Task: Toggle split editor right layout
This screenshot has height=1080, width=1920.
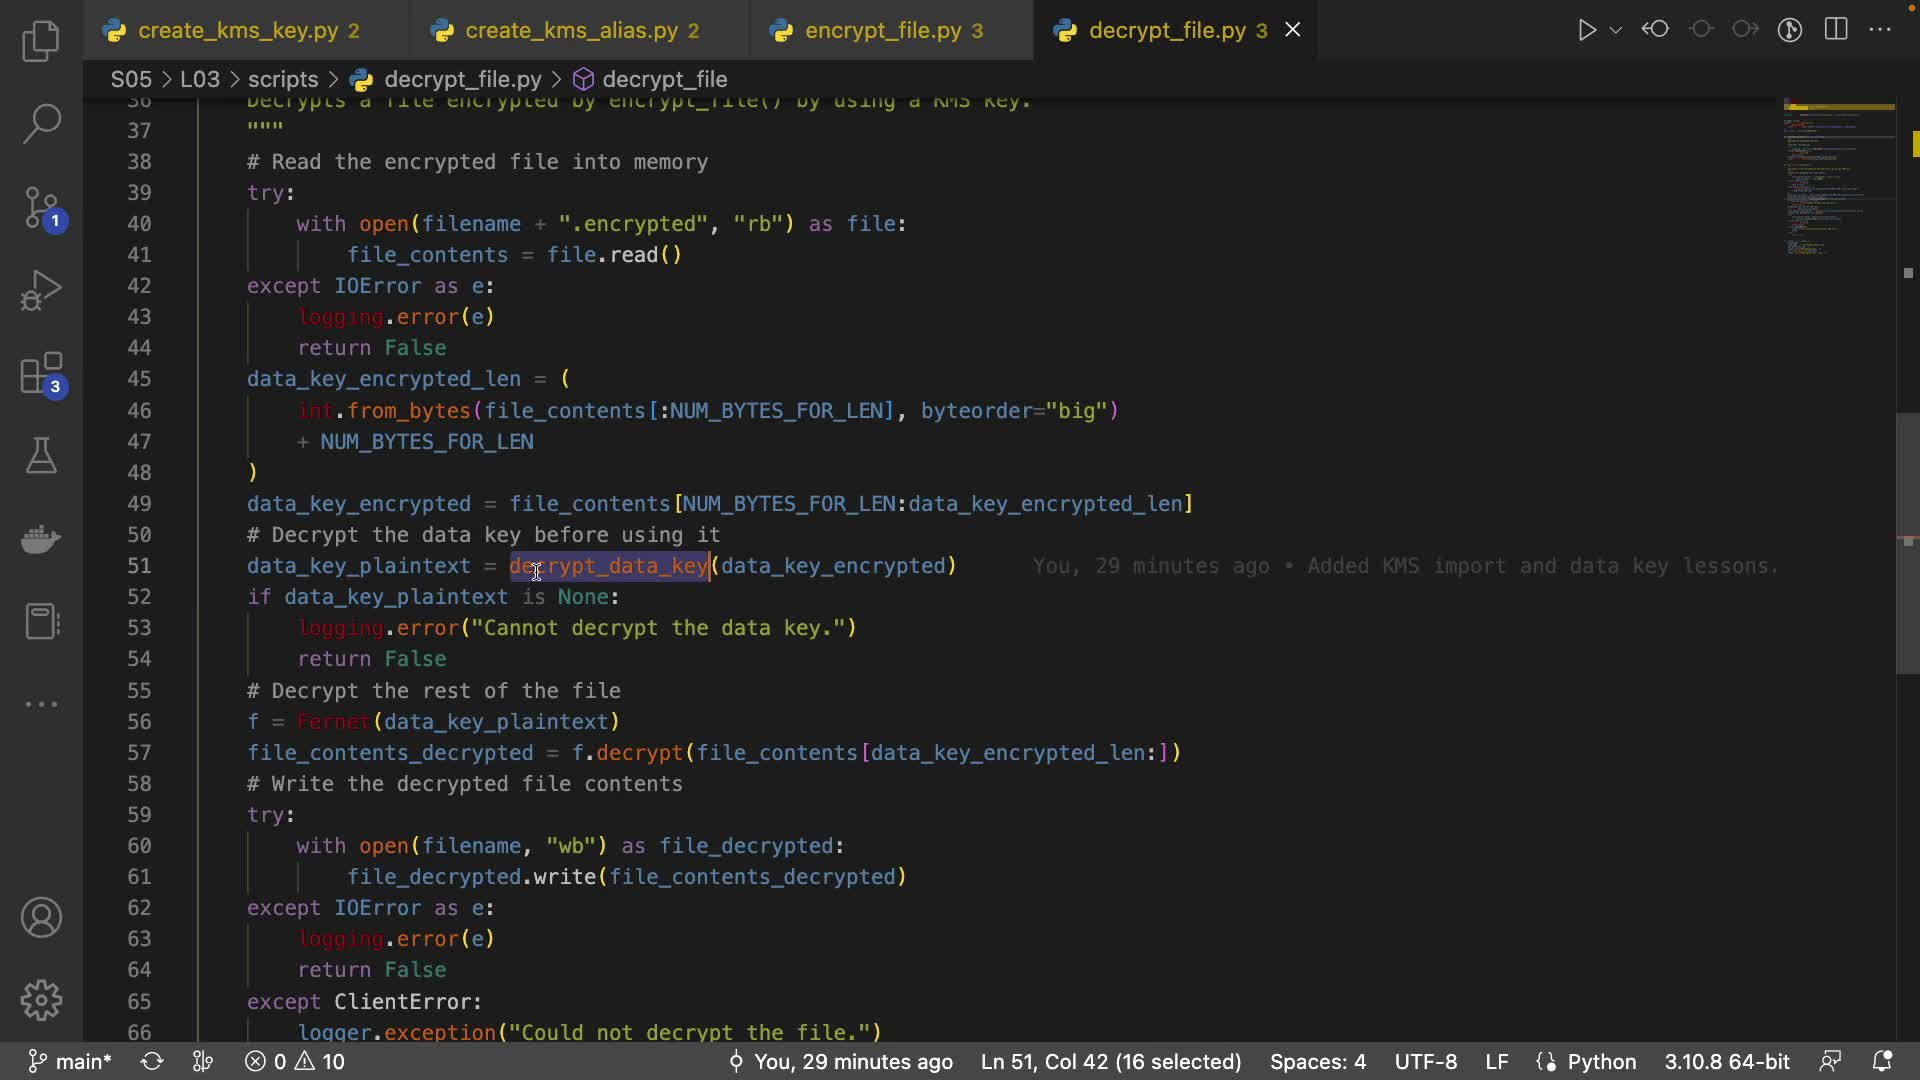Action: [1836, 30]
